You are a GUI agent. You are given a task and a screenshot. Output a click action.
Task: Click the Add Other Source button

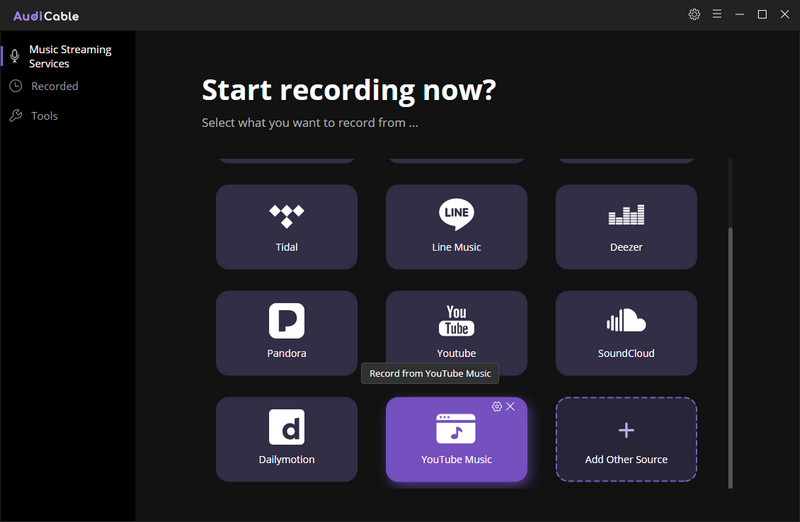point(626,439)
